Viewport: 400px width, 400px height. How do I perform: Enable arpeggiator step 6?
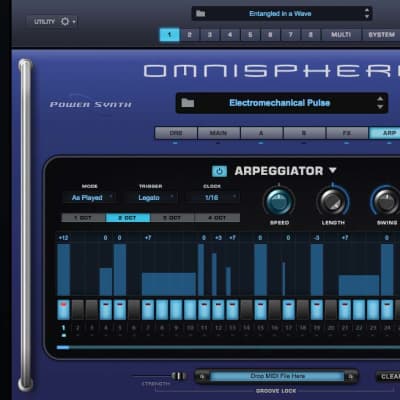pos(134,310)
